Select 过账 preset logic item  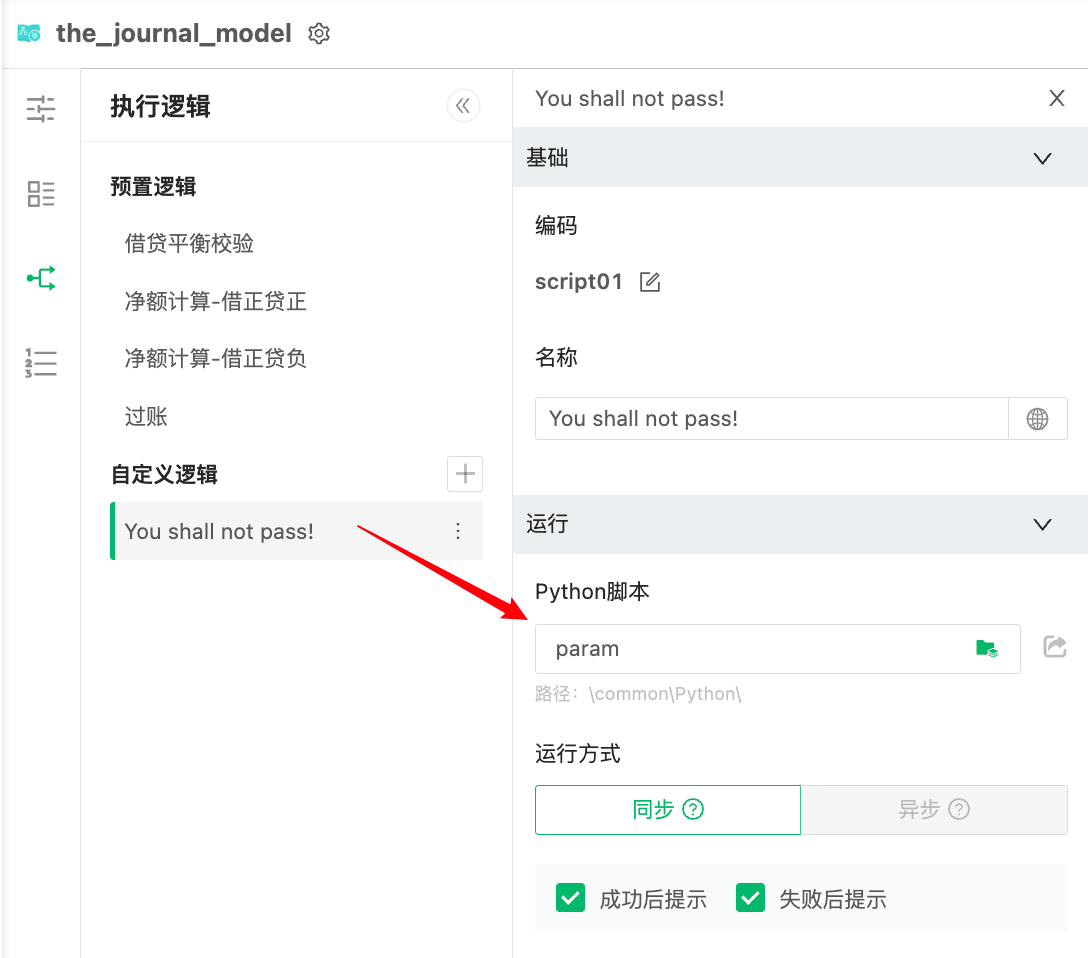146,417
